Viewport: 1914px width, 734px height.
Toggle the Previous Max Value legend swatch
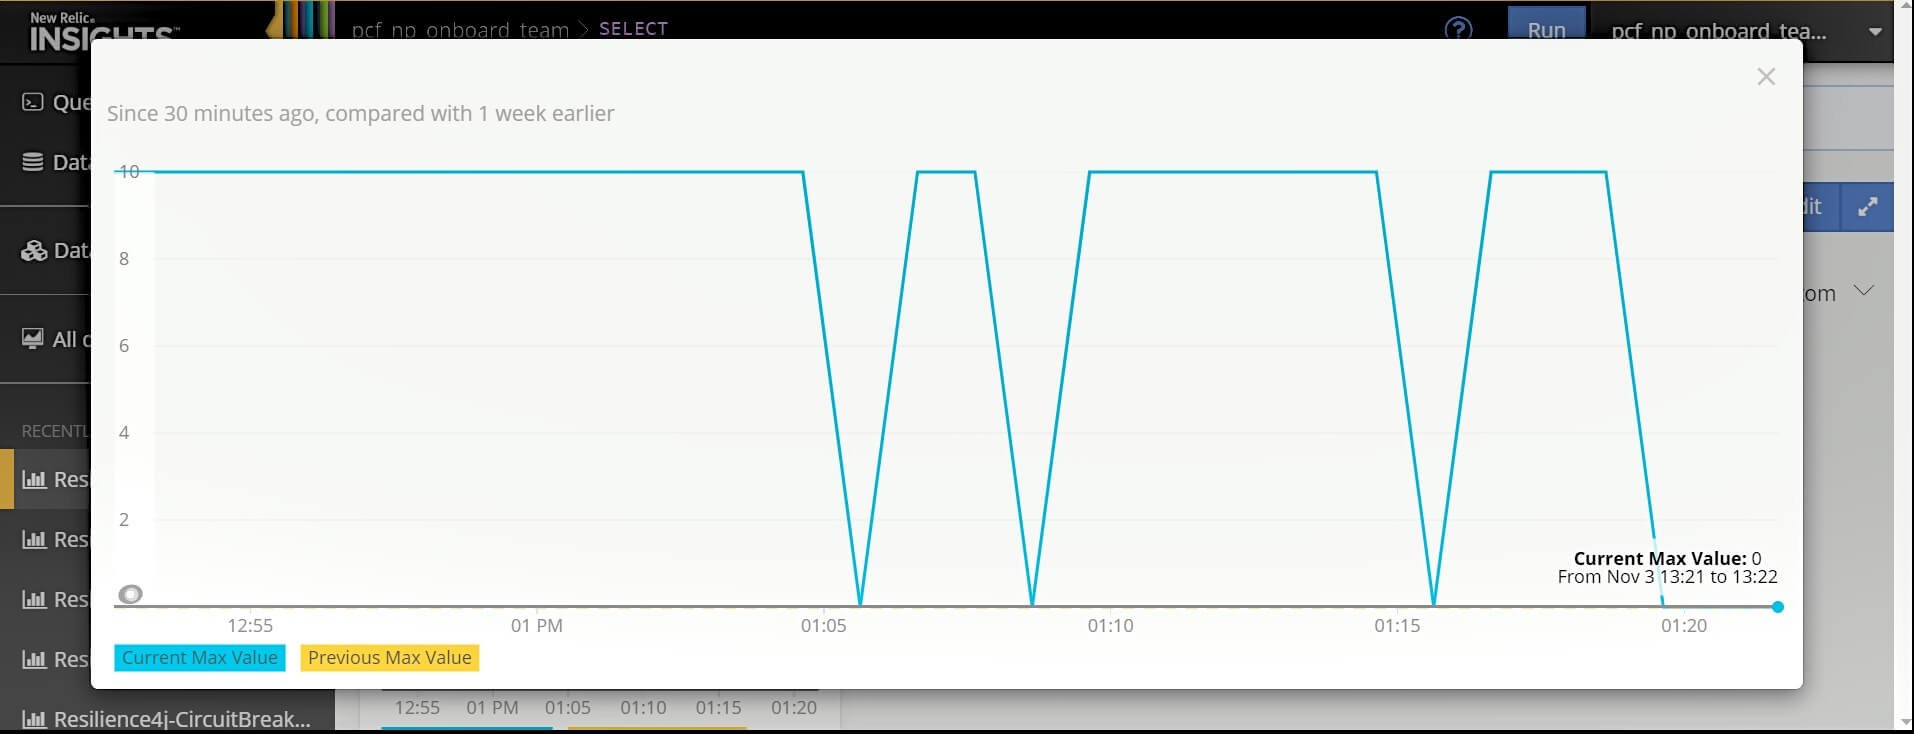tap(390, 658)
